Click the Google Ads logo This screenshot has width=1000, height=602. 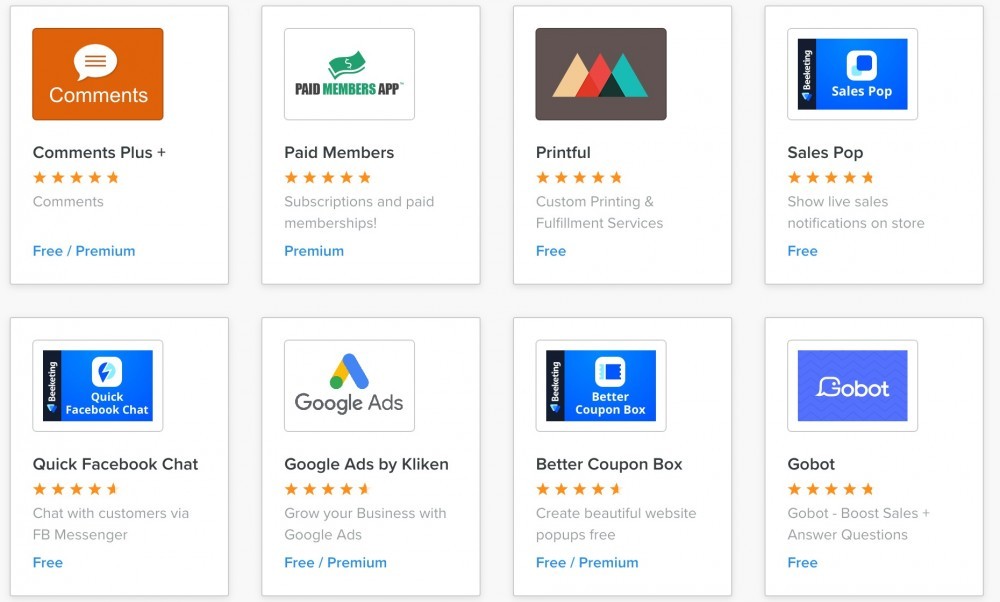348,385
